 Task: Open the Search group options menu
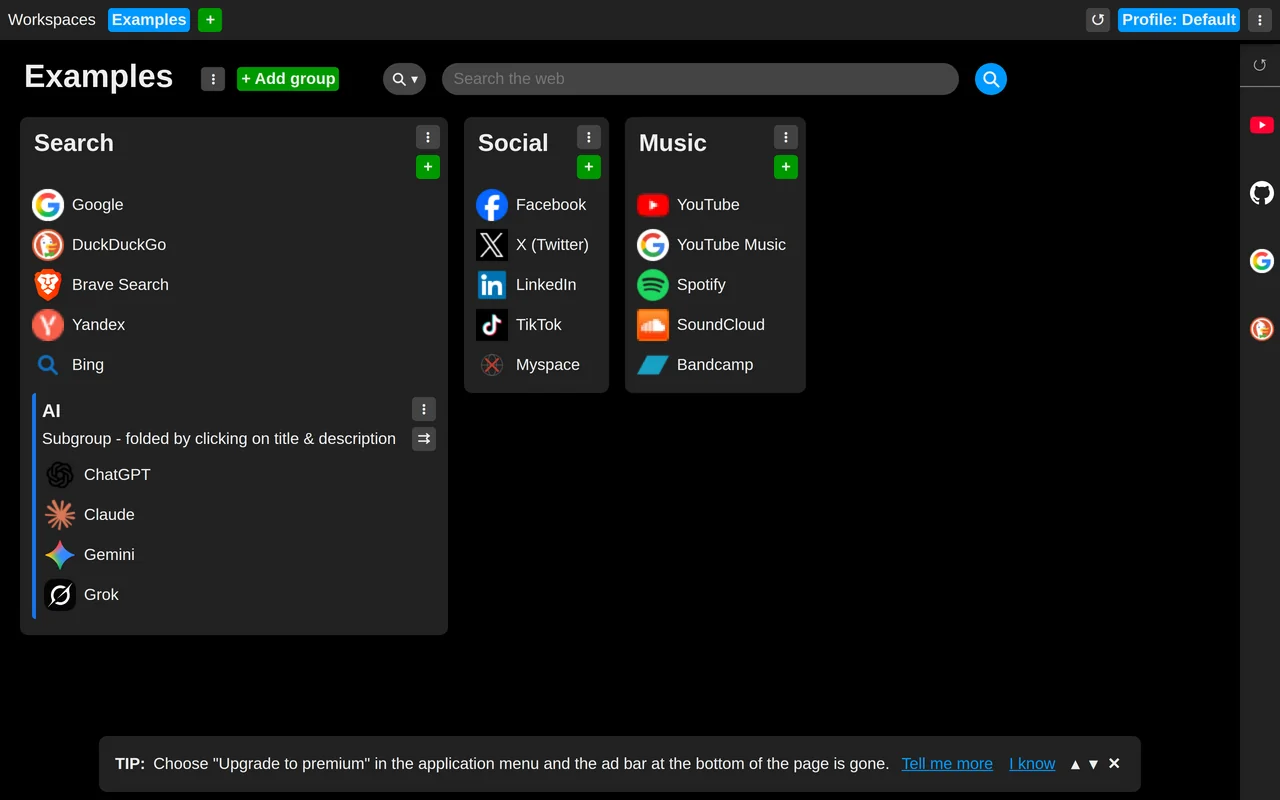(x=428, y=137)
